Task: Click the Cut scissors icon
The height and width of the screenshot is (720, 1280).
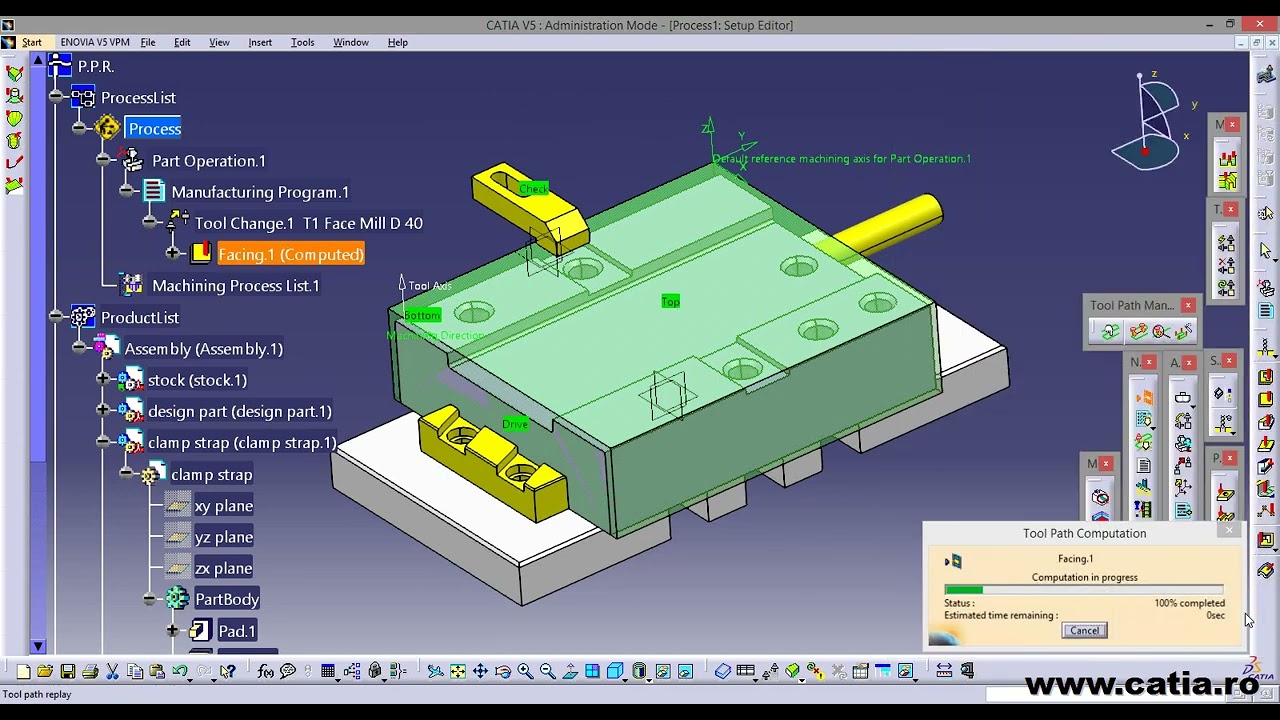Action: [x=112, y=672]
